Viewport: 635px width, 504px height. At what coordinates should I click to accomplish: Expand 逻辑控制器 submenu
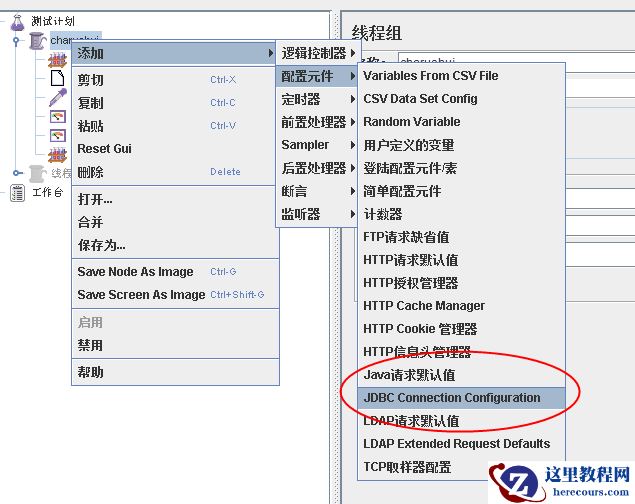[x=318, y=53]
